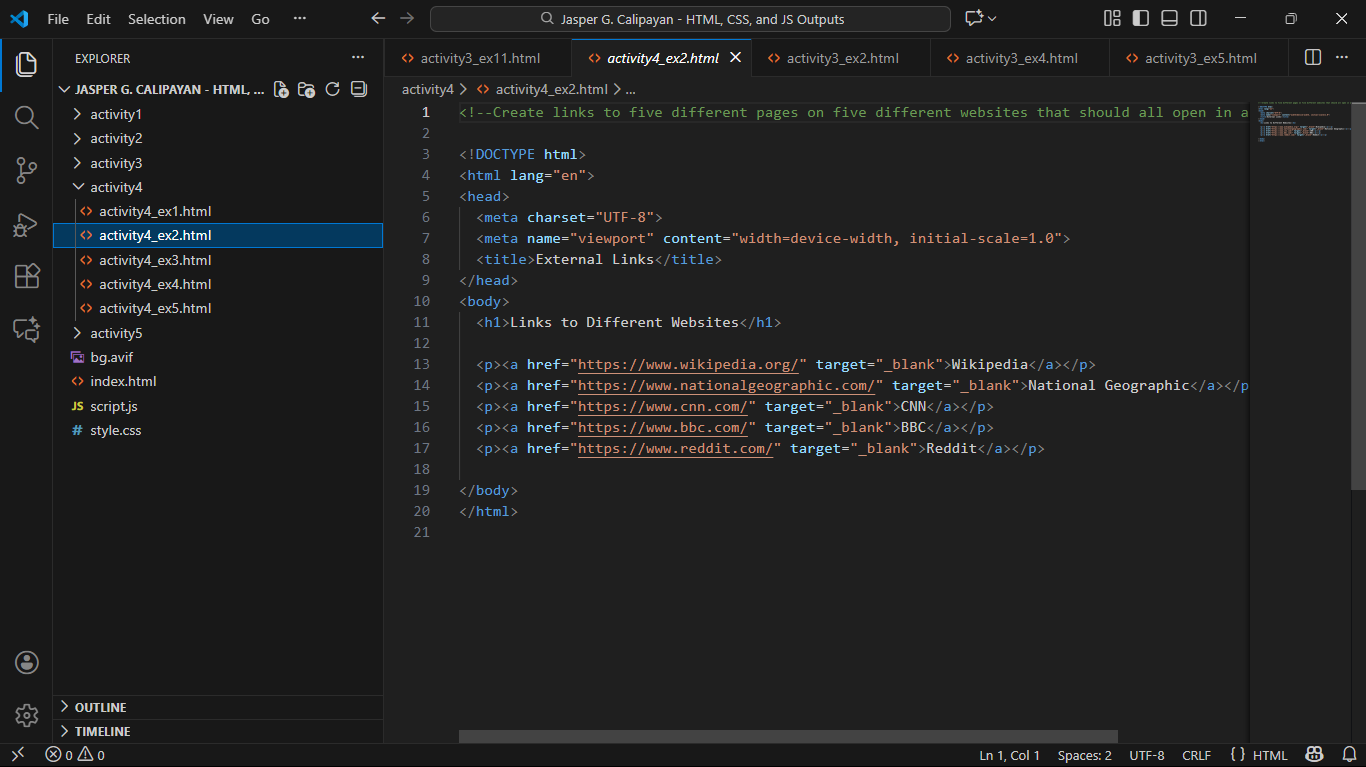Toggle the primary side bar layout button
Screen dimensions: 1366x767
point(1140,19)
